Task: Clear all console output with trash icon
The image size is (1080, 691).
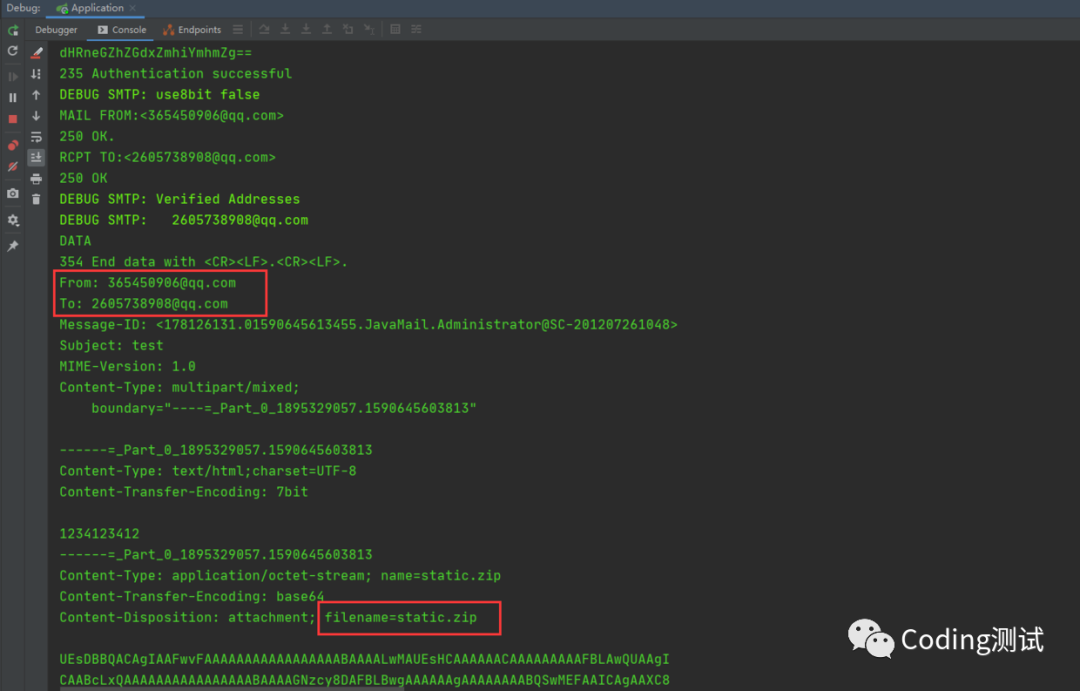Action: coord(37,200)
